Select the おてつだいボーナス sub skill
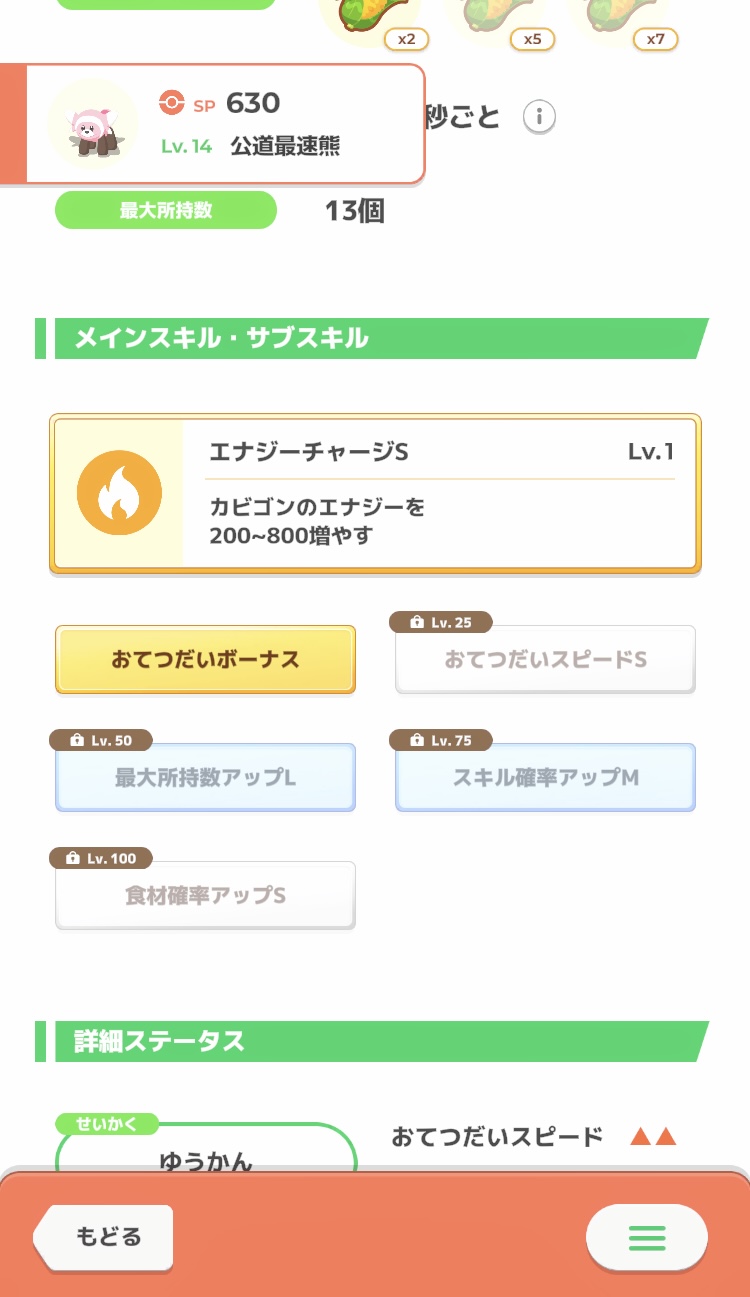Viewport: 750px width, 1297px height. (x=205, y=660)
